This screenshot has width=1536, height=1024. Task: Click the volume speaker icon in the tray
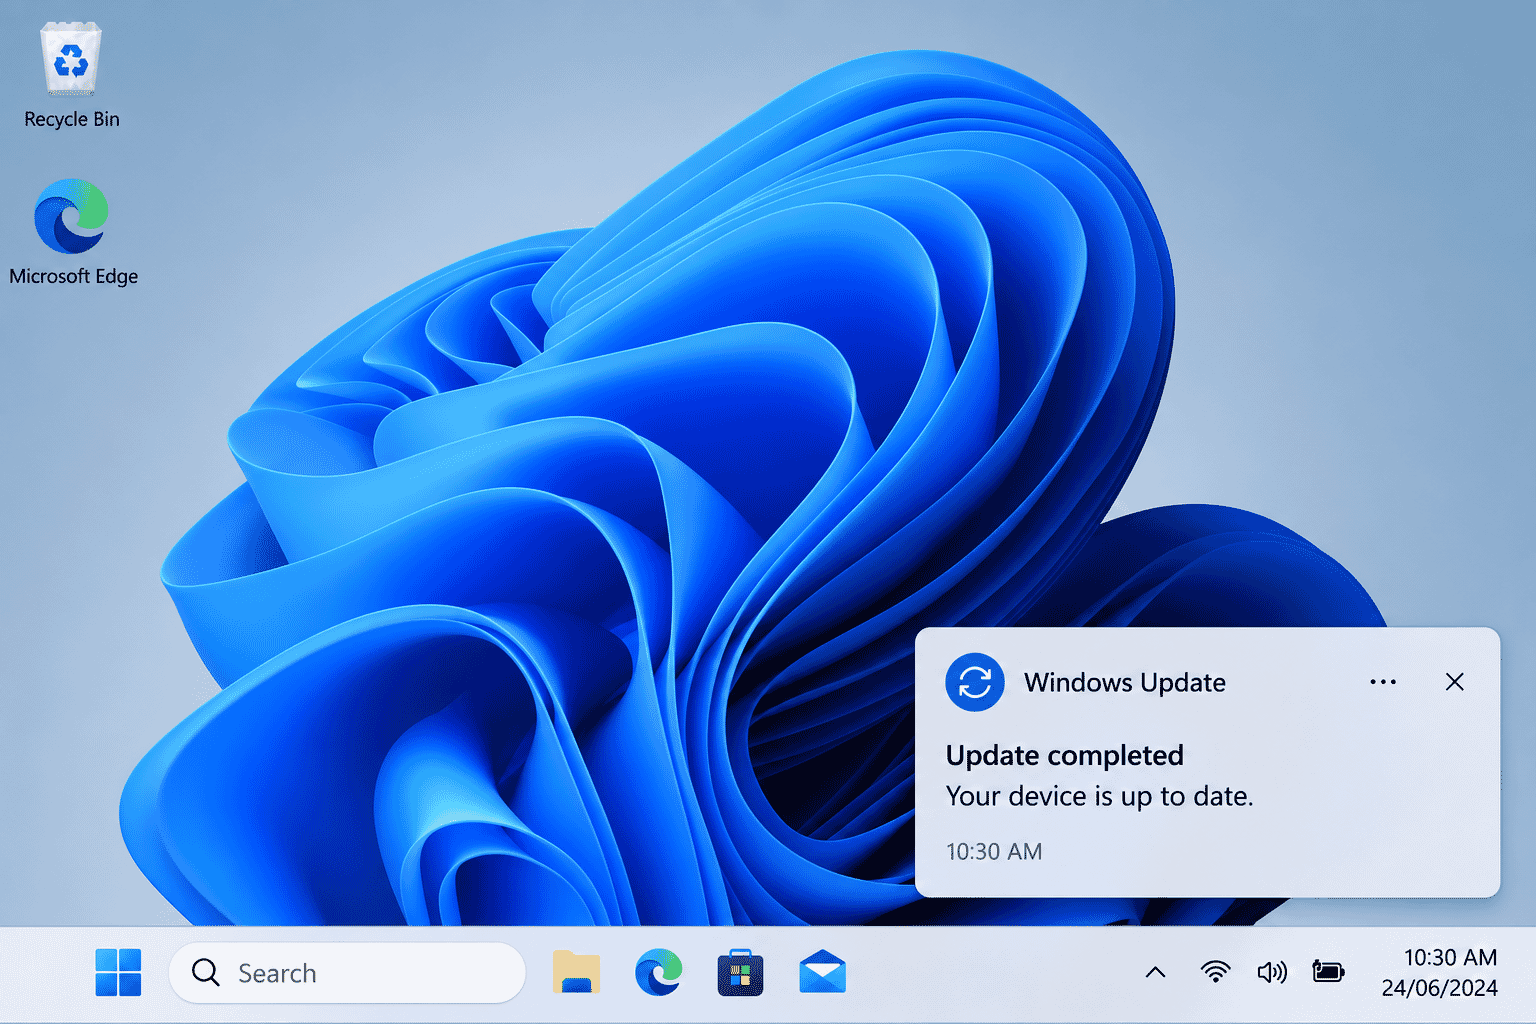[1271, 972]
